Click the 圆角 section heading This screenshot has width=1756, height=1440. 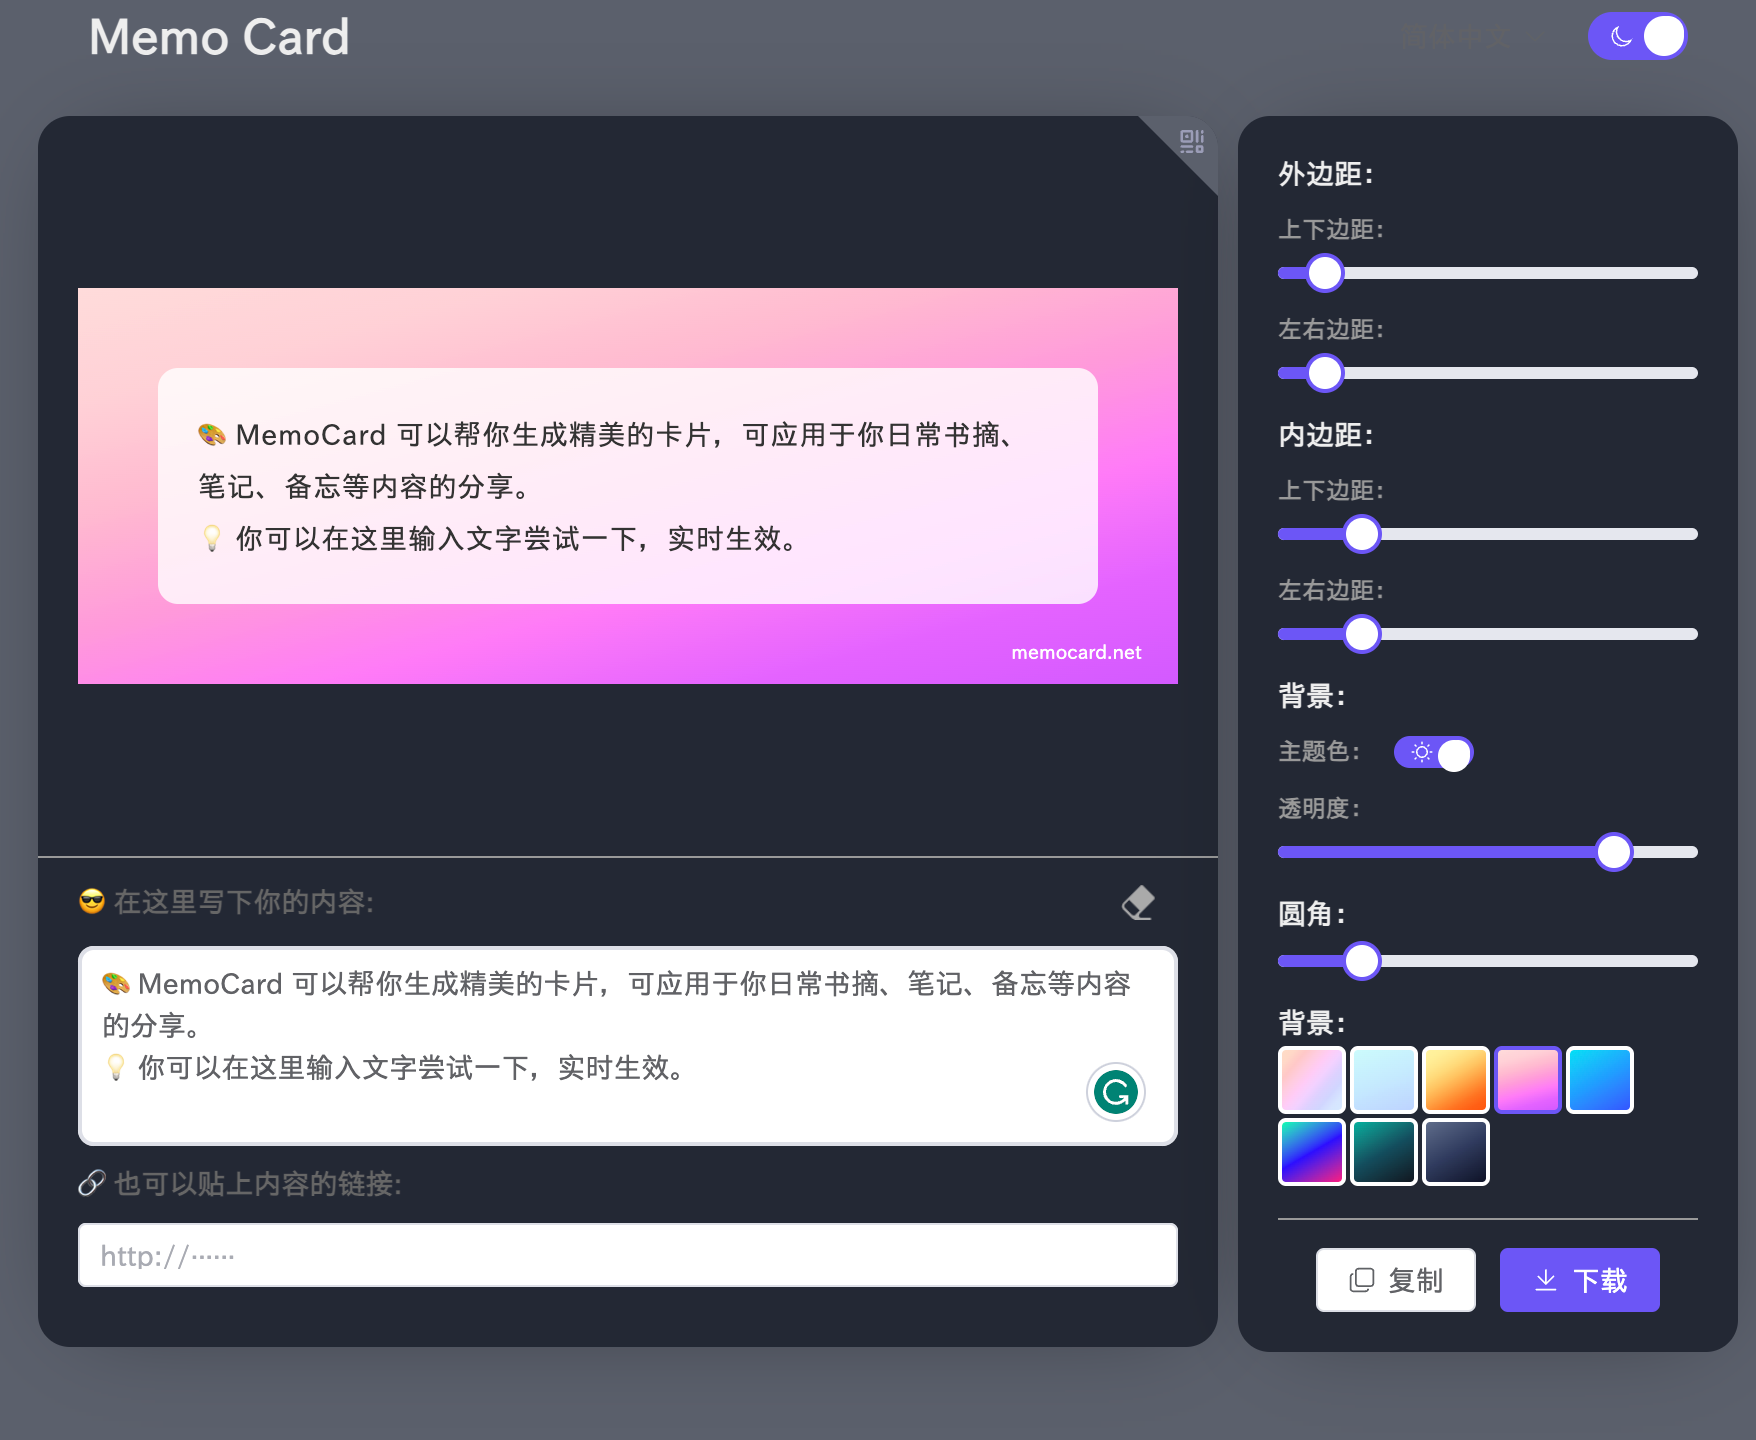[x=1311, y=914]
